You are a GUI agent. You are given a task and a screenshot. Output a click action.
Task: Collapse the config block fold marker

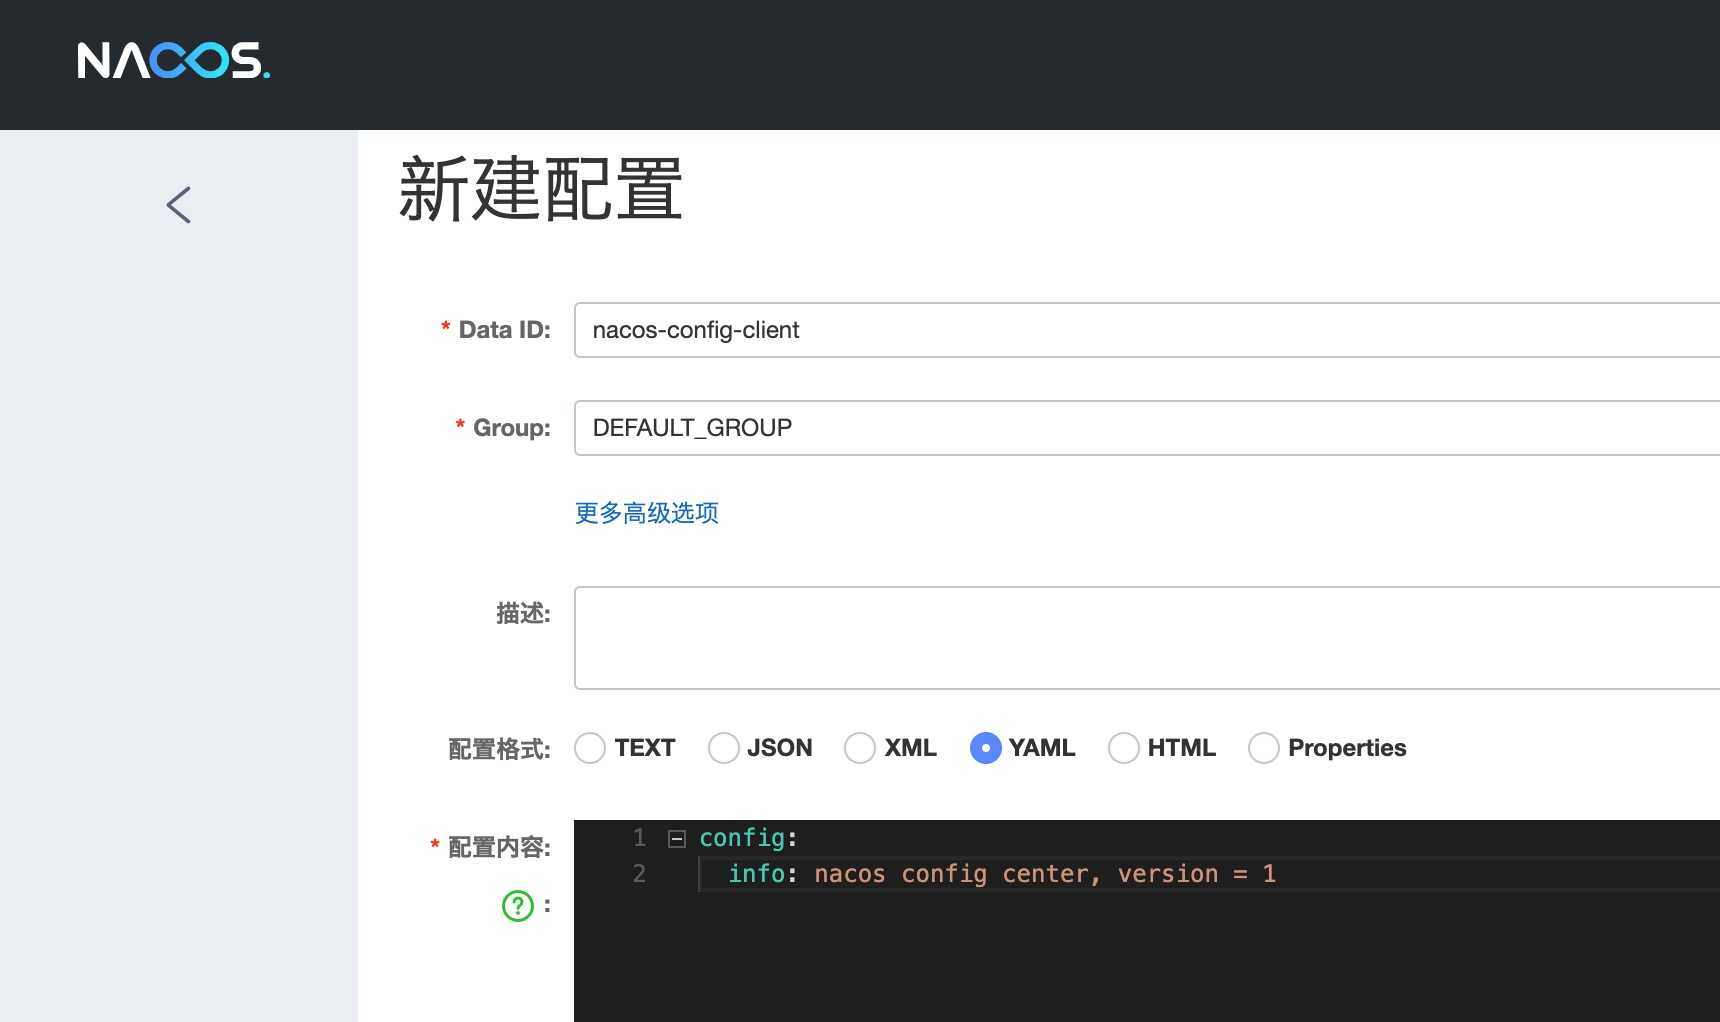[677, 839]
